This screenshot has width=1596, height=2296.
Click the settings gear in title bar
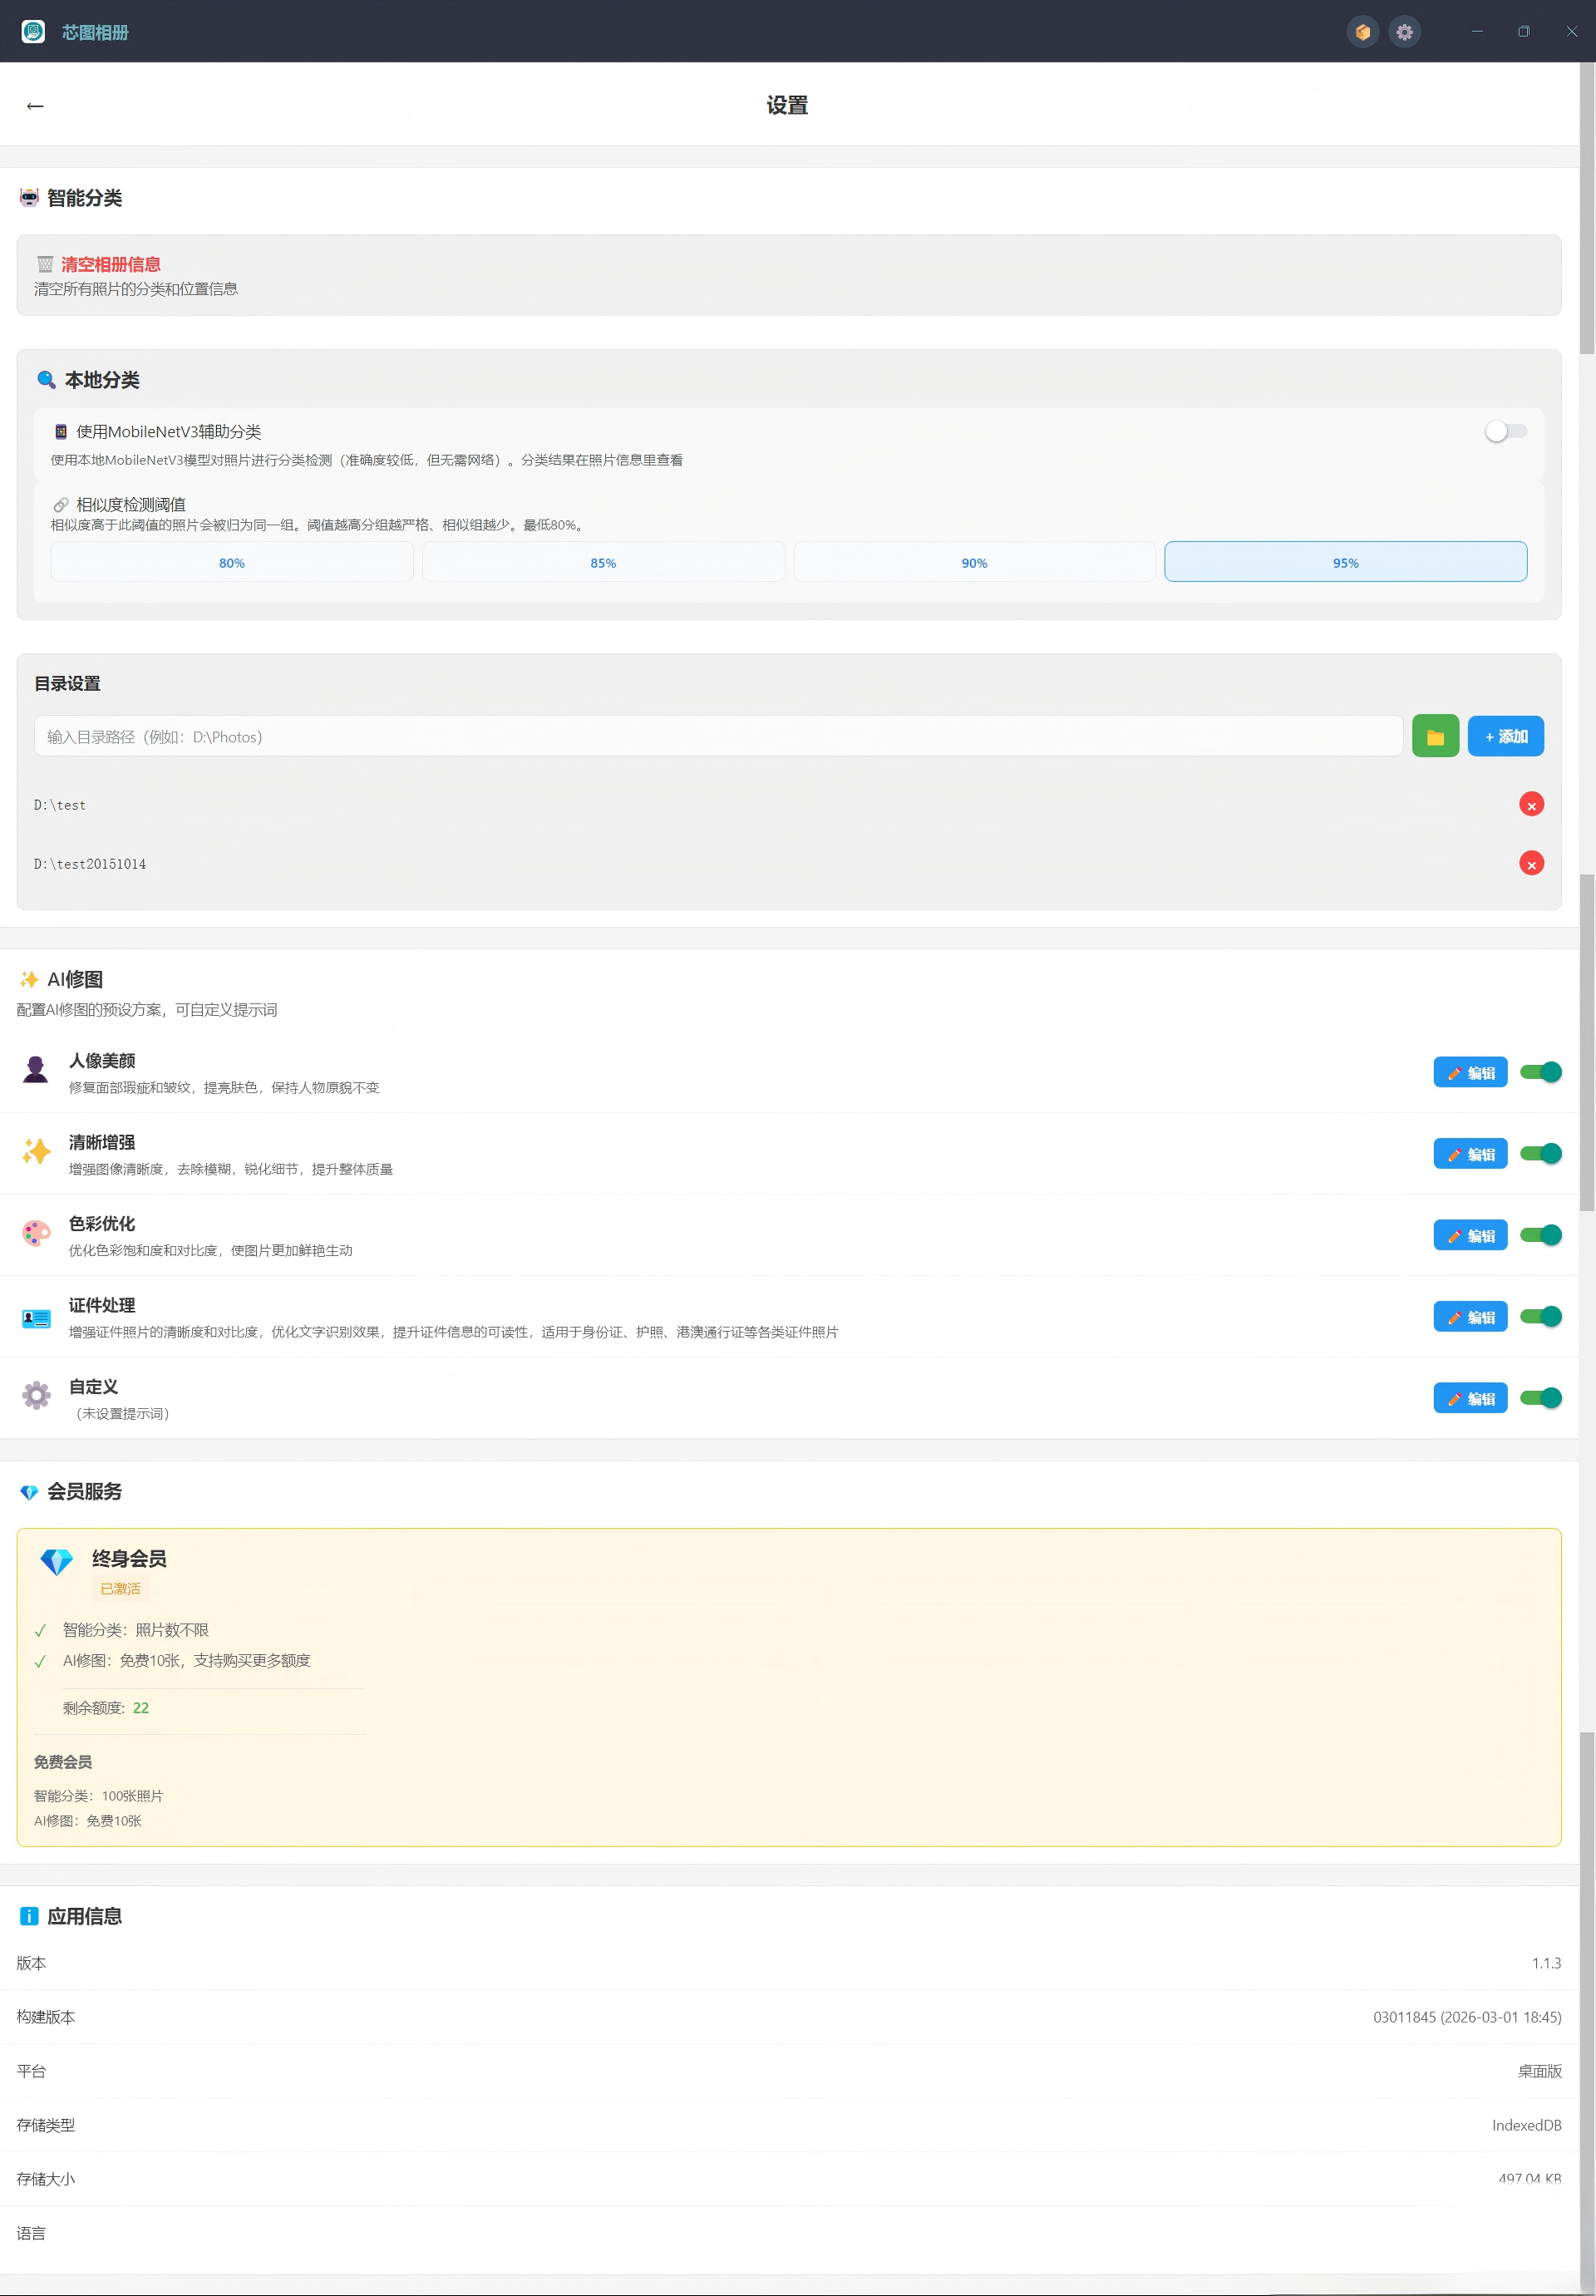coord(1404,32)
